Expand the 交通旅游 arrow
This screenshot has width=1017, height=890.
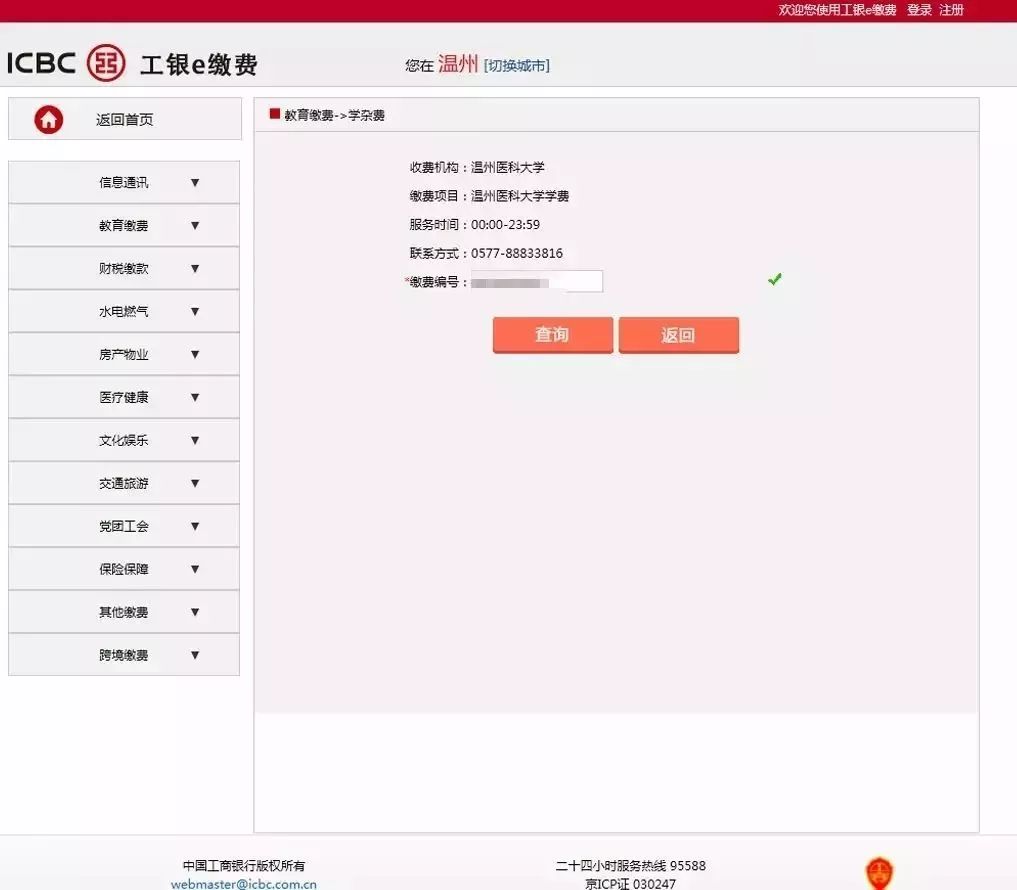pos(195,483)
